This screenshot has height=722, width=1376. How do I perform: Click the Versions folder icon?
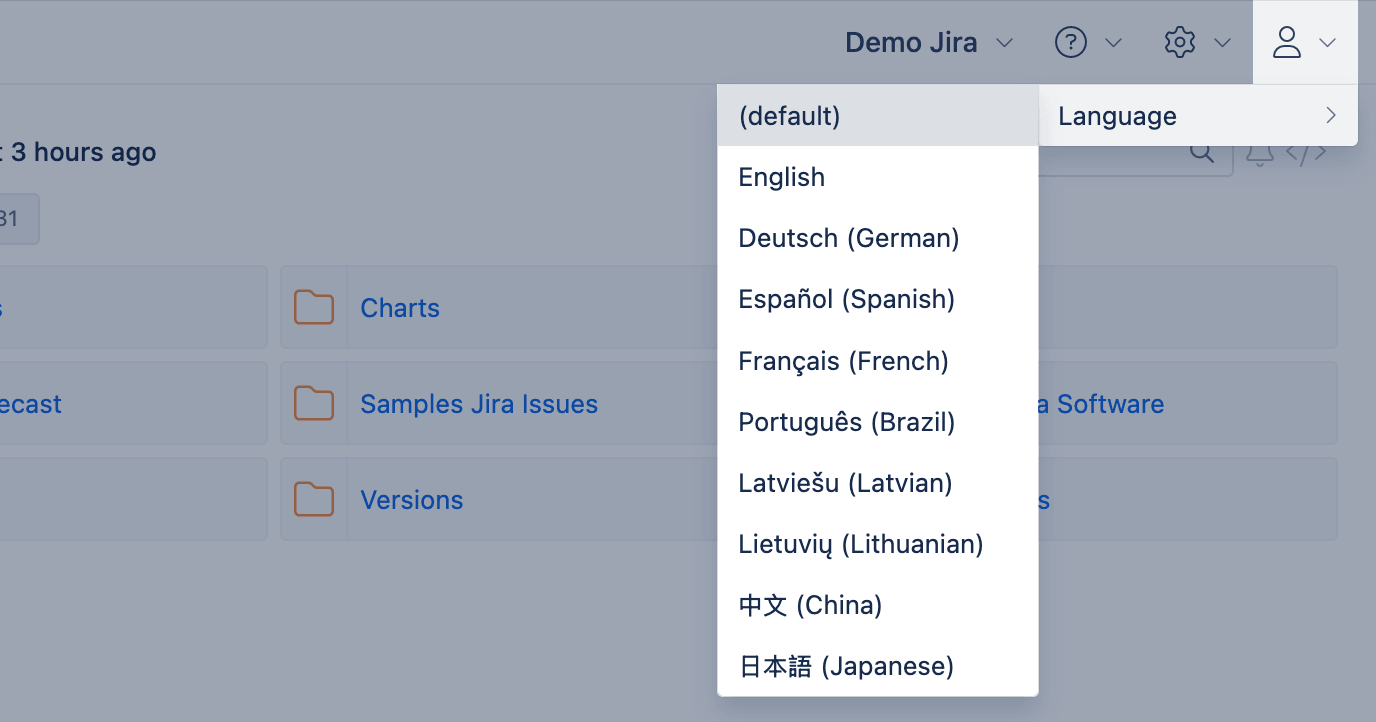(x=314, y=499)
